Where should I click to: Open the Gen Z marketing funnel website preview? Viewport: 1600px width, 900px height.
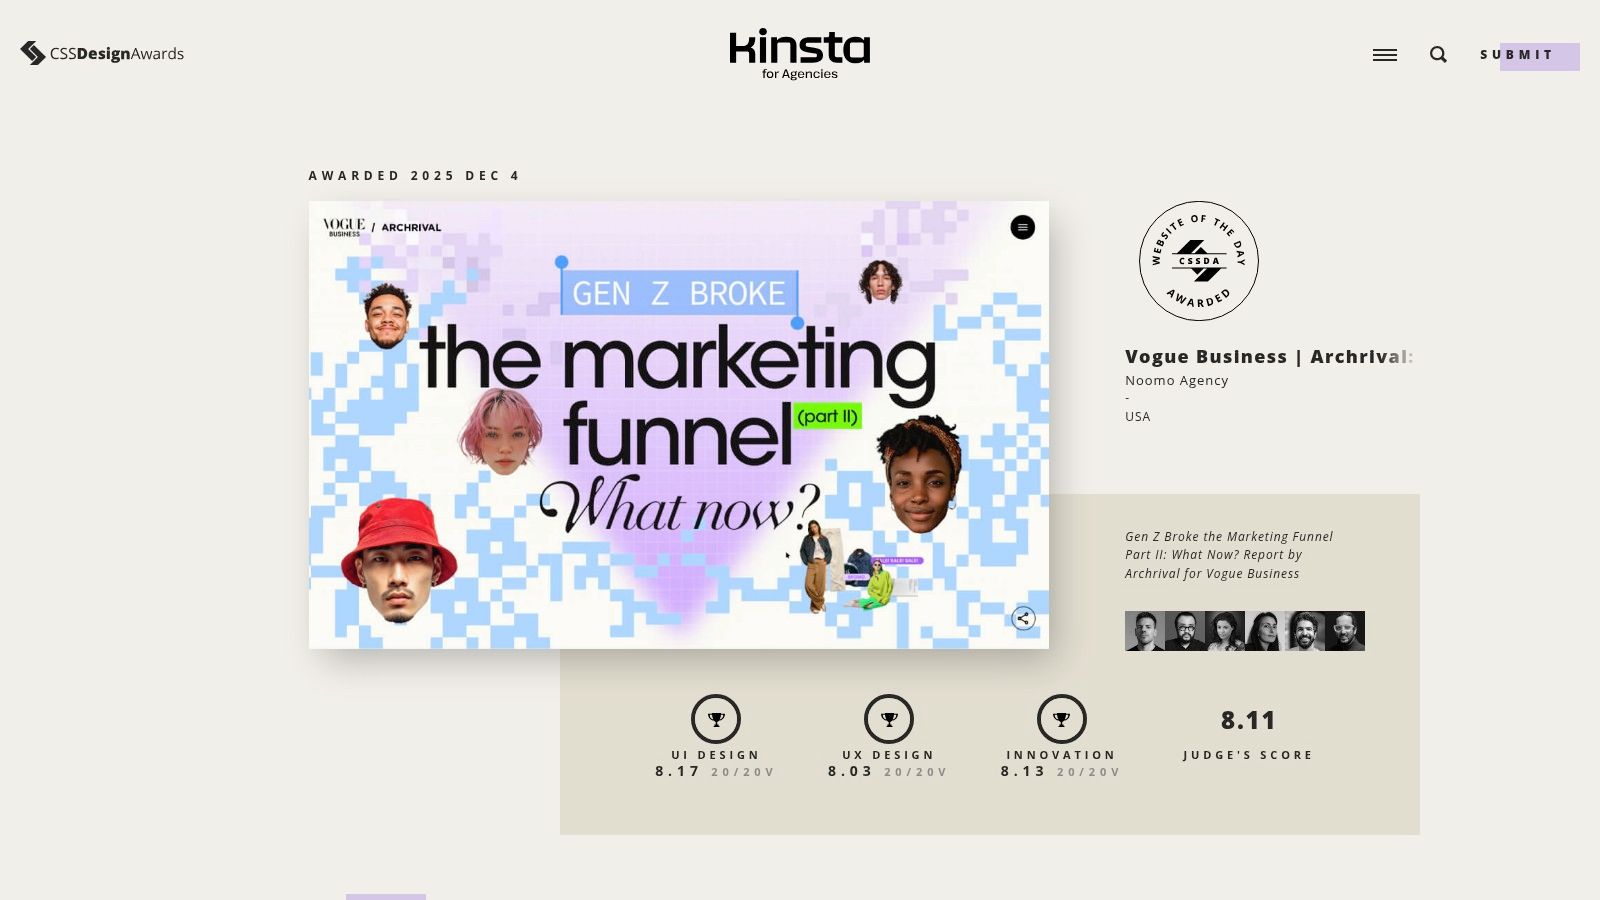click(x=678, y=425)
